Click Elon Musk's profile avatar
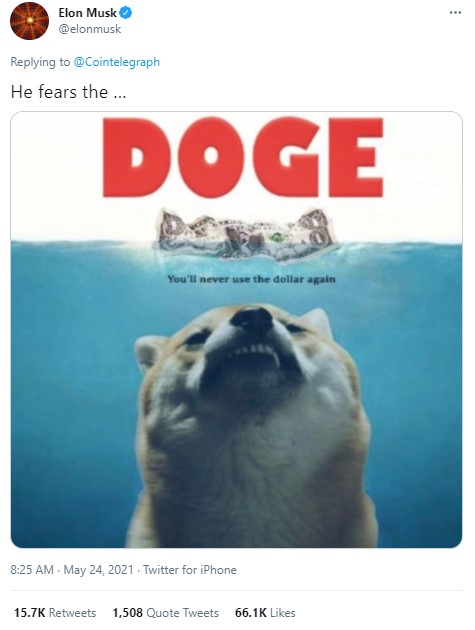The image size is (475, 630). (x=29, y=20)
